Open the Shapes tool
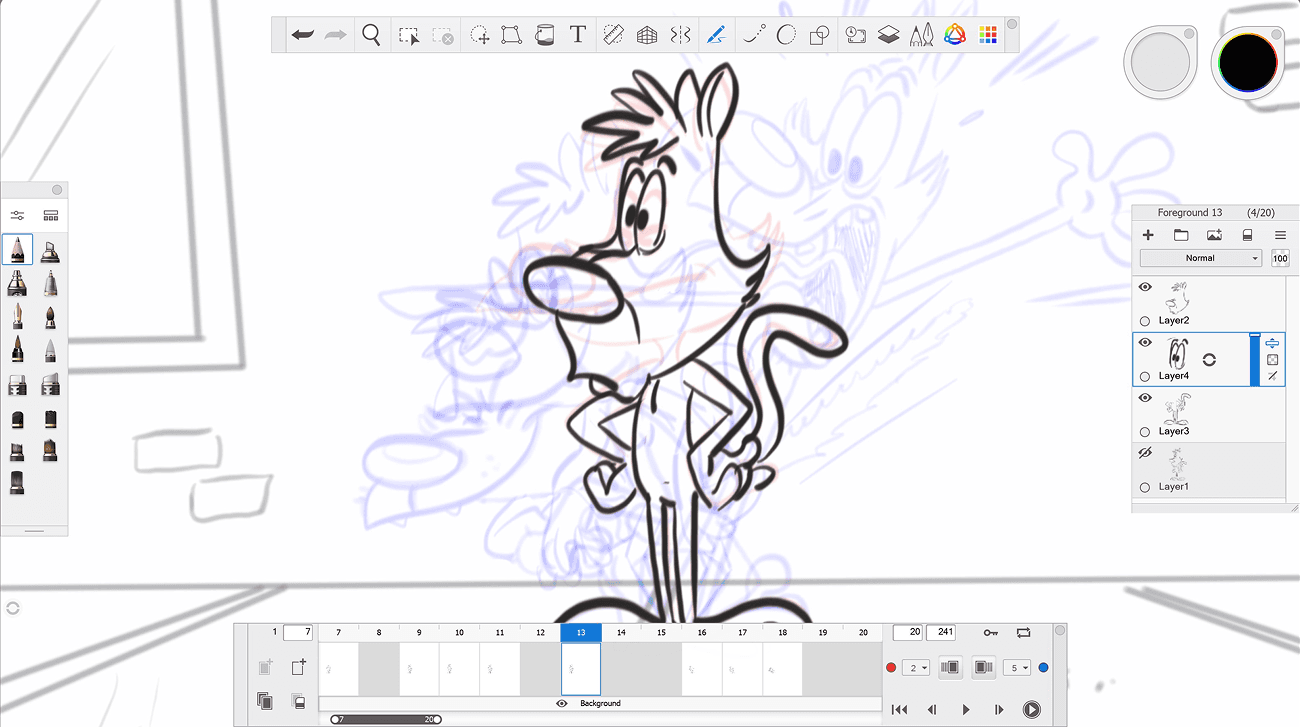Image resolution: width=1300 pixels, height=727 pixels. coord(819,36)
